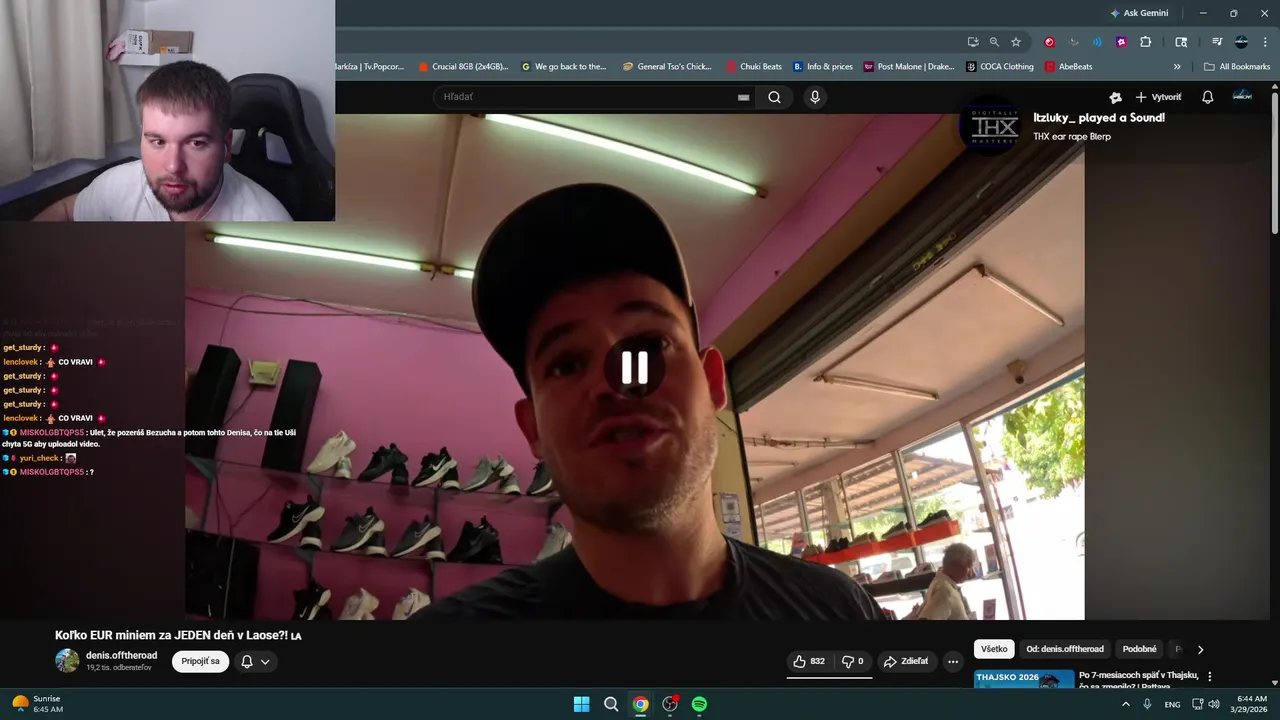
Task: Open the ENG language switcher in taskbar
Action: pos(1171,704)
